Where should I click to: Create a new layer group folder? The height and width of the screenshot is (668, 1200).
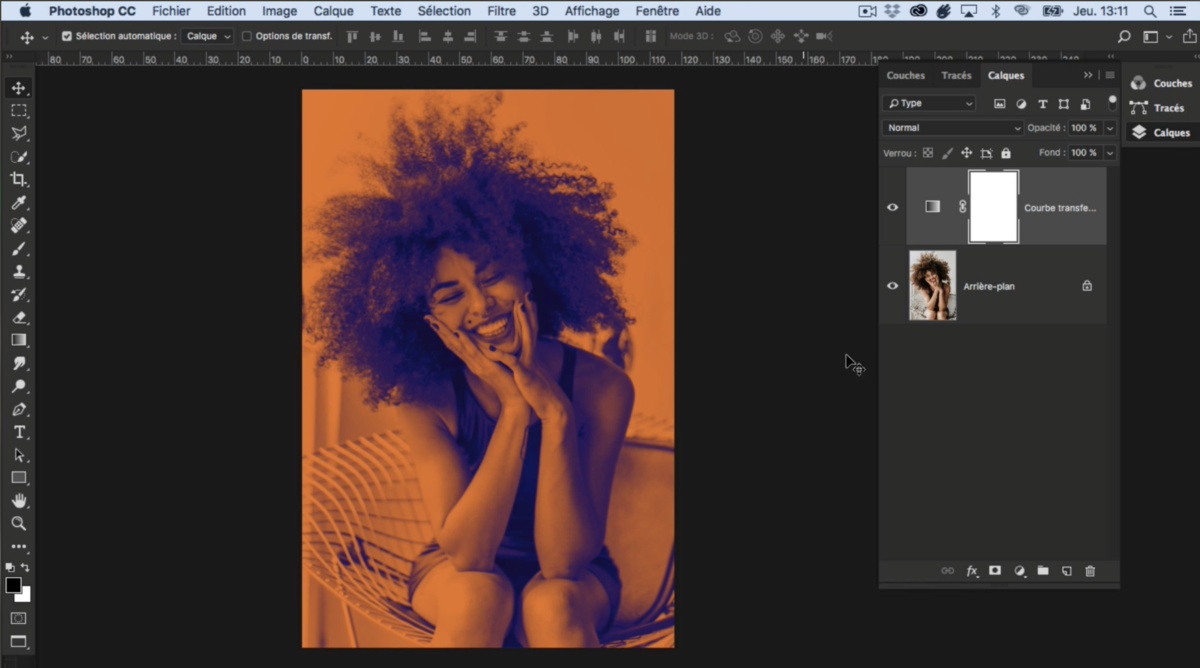click(x=1042, y=571)
